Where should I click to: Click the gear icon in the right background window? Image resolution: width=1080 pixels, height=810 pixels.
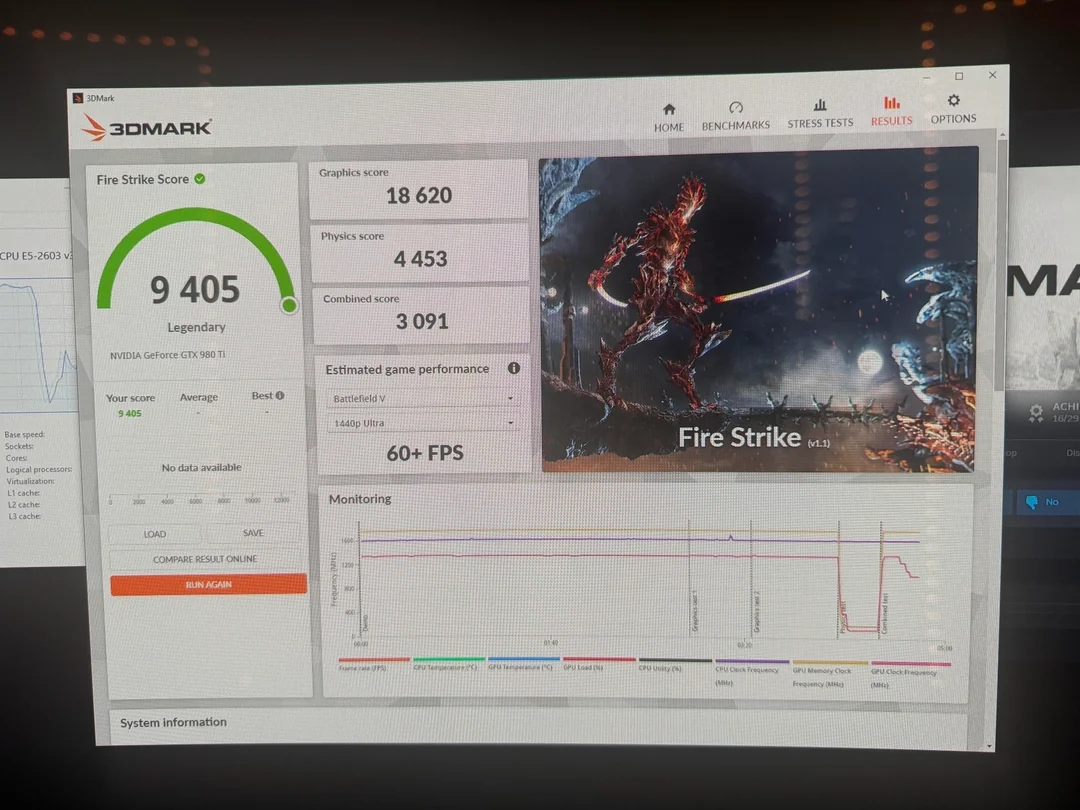coord(1036,413)
